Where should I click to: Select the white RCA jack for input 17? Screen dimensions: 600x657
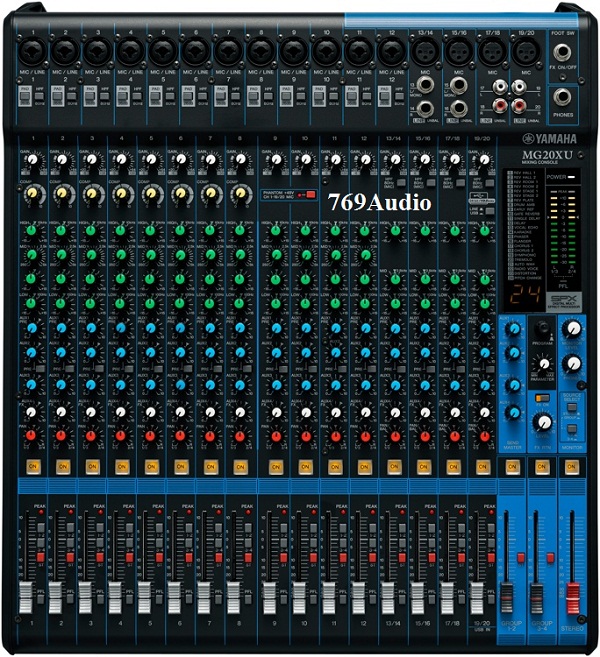pyautogui.click(x=500, y=87)
